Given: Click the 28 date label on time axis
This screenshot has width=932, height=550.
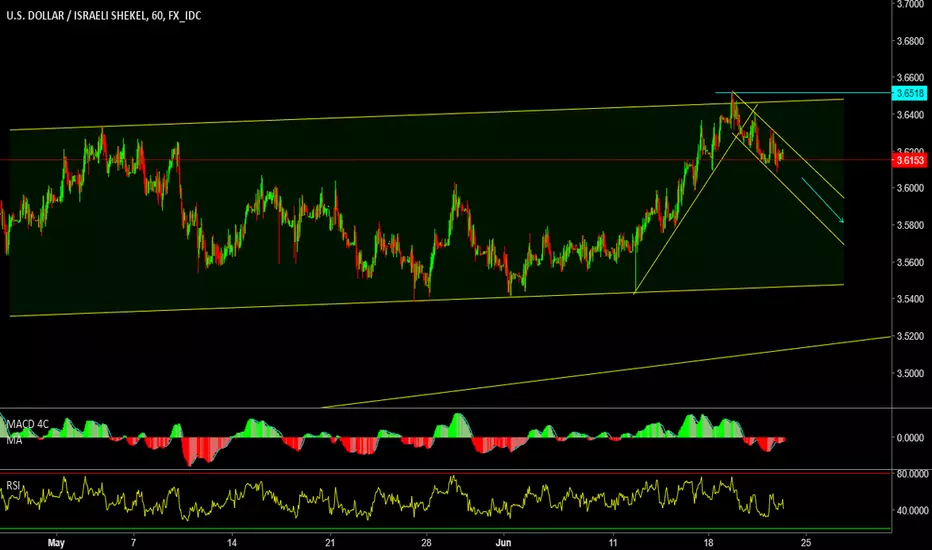Looking at the screenshot, I should pyautogui.click(x=426, y=542).
